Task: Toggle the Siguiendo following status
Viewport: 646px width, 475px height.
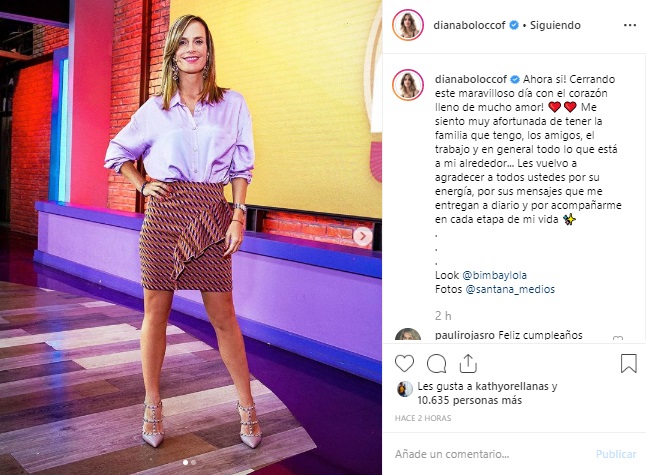Action: coord(555,25)
